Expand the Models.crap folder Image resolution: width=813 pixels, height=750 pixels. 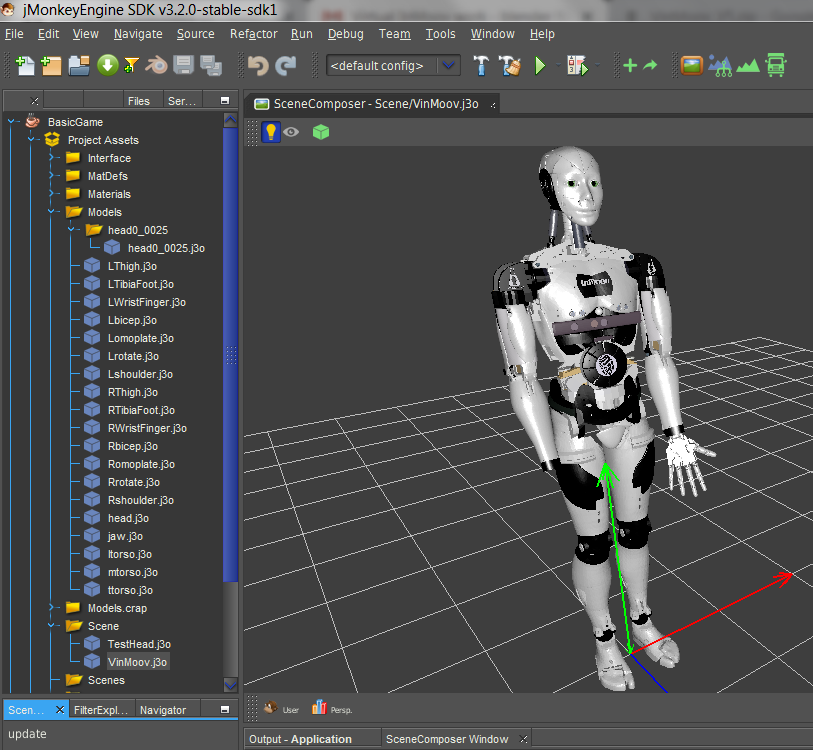pos(52,607)
